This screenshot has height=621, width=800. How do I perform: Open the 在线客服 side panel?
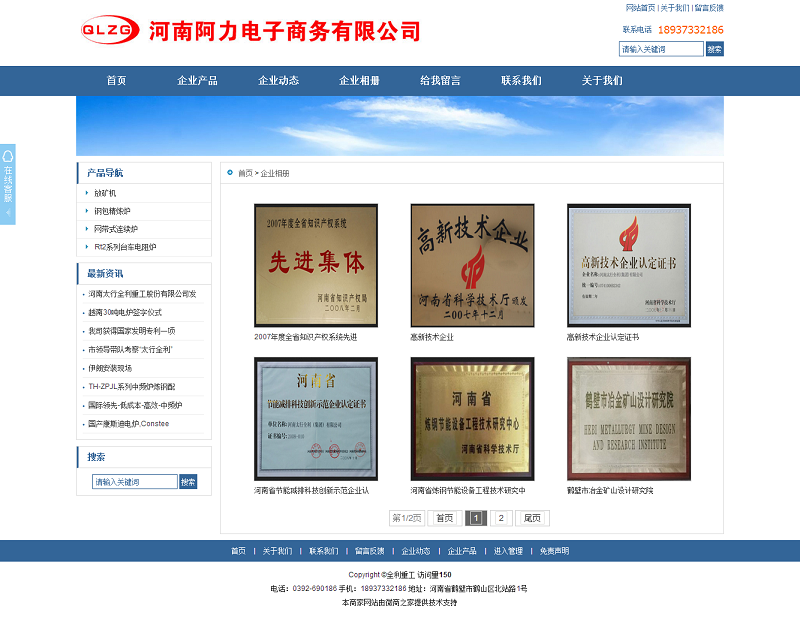(x=8, y=184)
